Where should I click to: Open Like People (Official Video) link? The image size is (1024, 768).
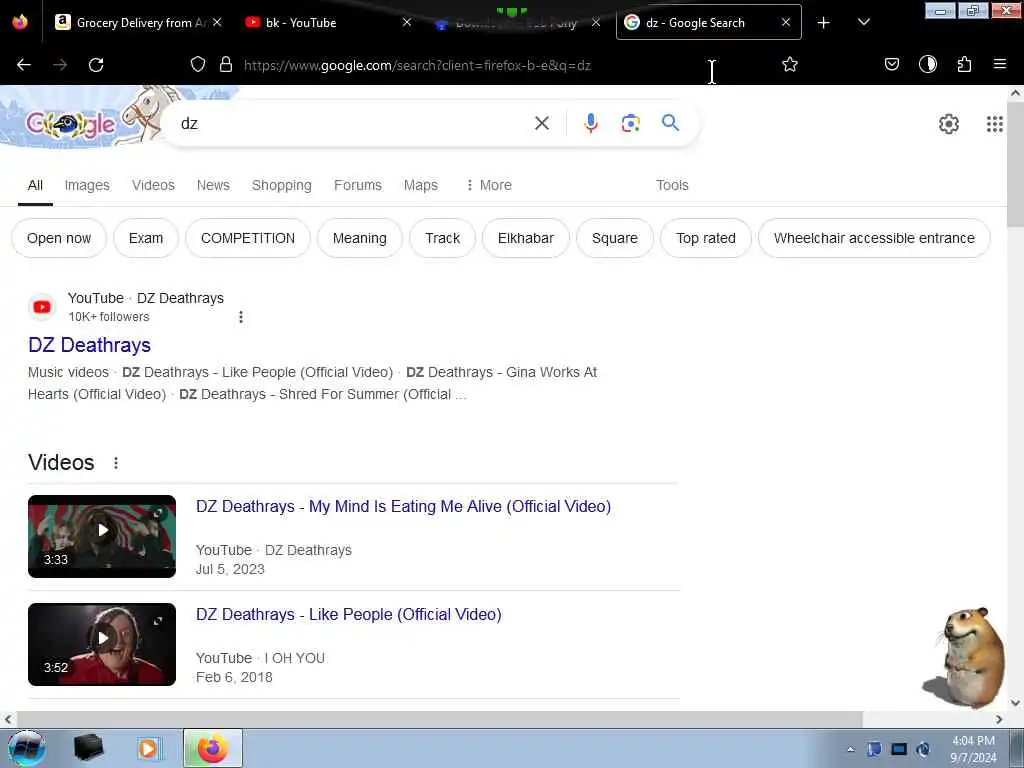point(349,615)
